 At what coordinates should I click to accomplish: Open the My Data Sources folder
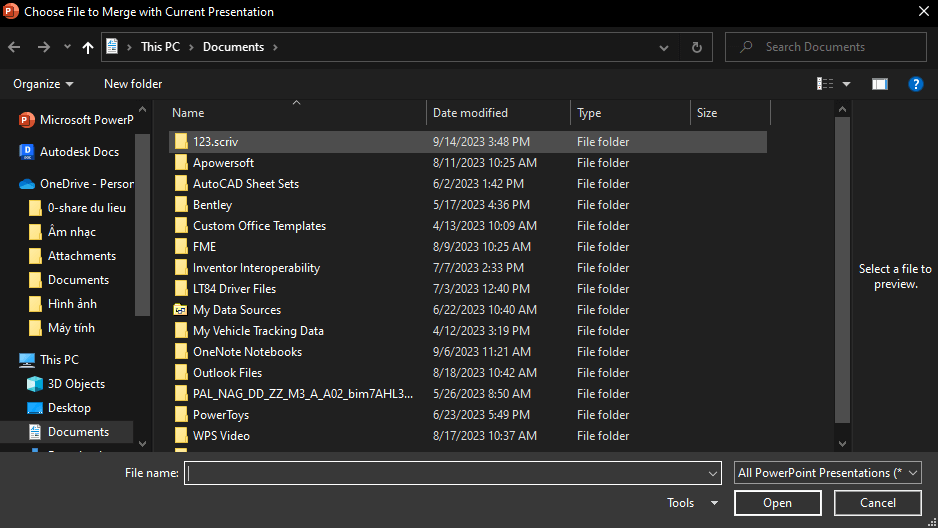point(236,310)
